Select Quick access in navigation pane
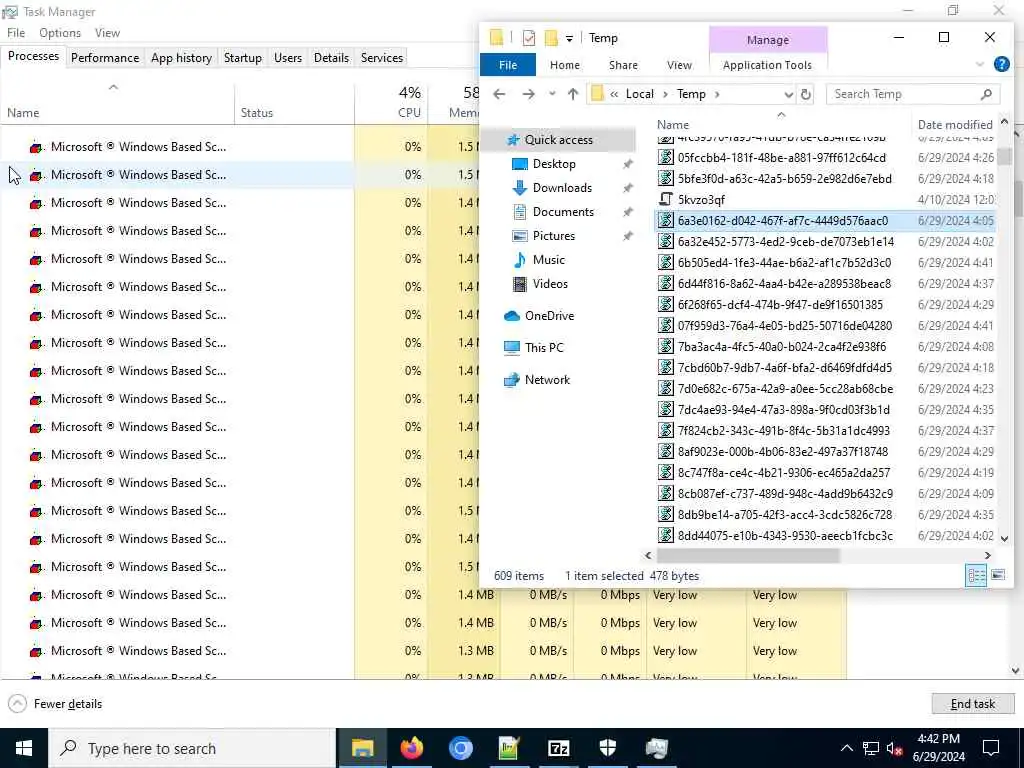The image size is (1024, 768). tap(558, 139)
